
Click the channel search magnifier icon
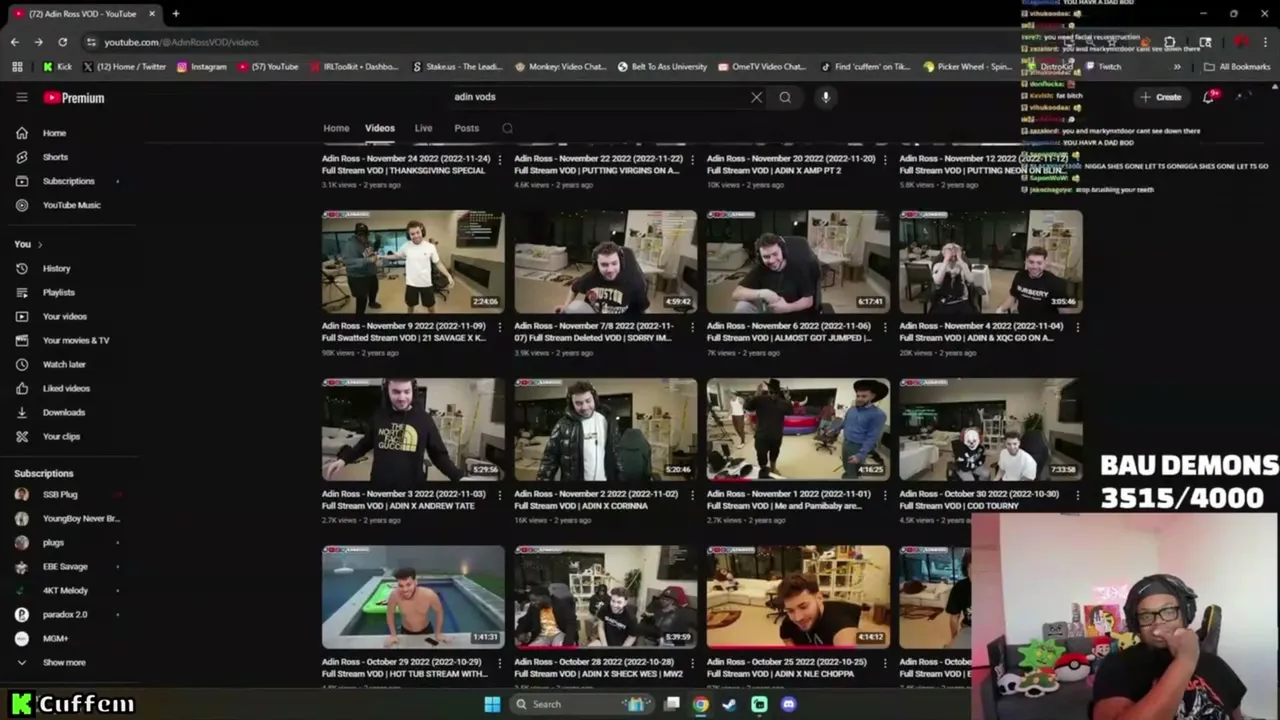click(507, 128)
